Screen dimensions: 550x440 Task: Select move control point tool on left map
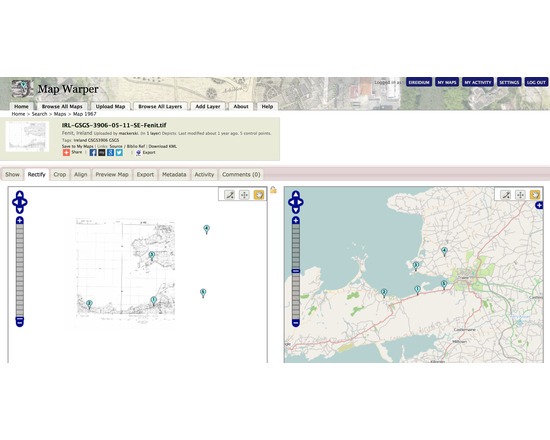pos(244,195)
